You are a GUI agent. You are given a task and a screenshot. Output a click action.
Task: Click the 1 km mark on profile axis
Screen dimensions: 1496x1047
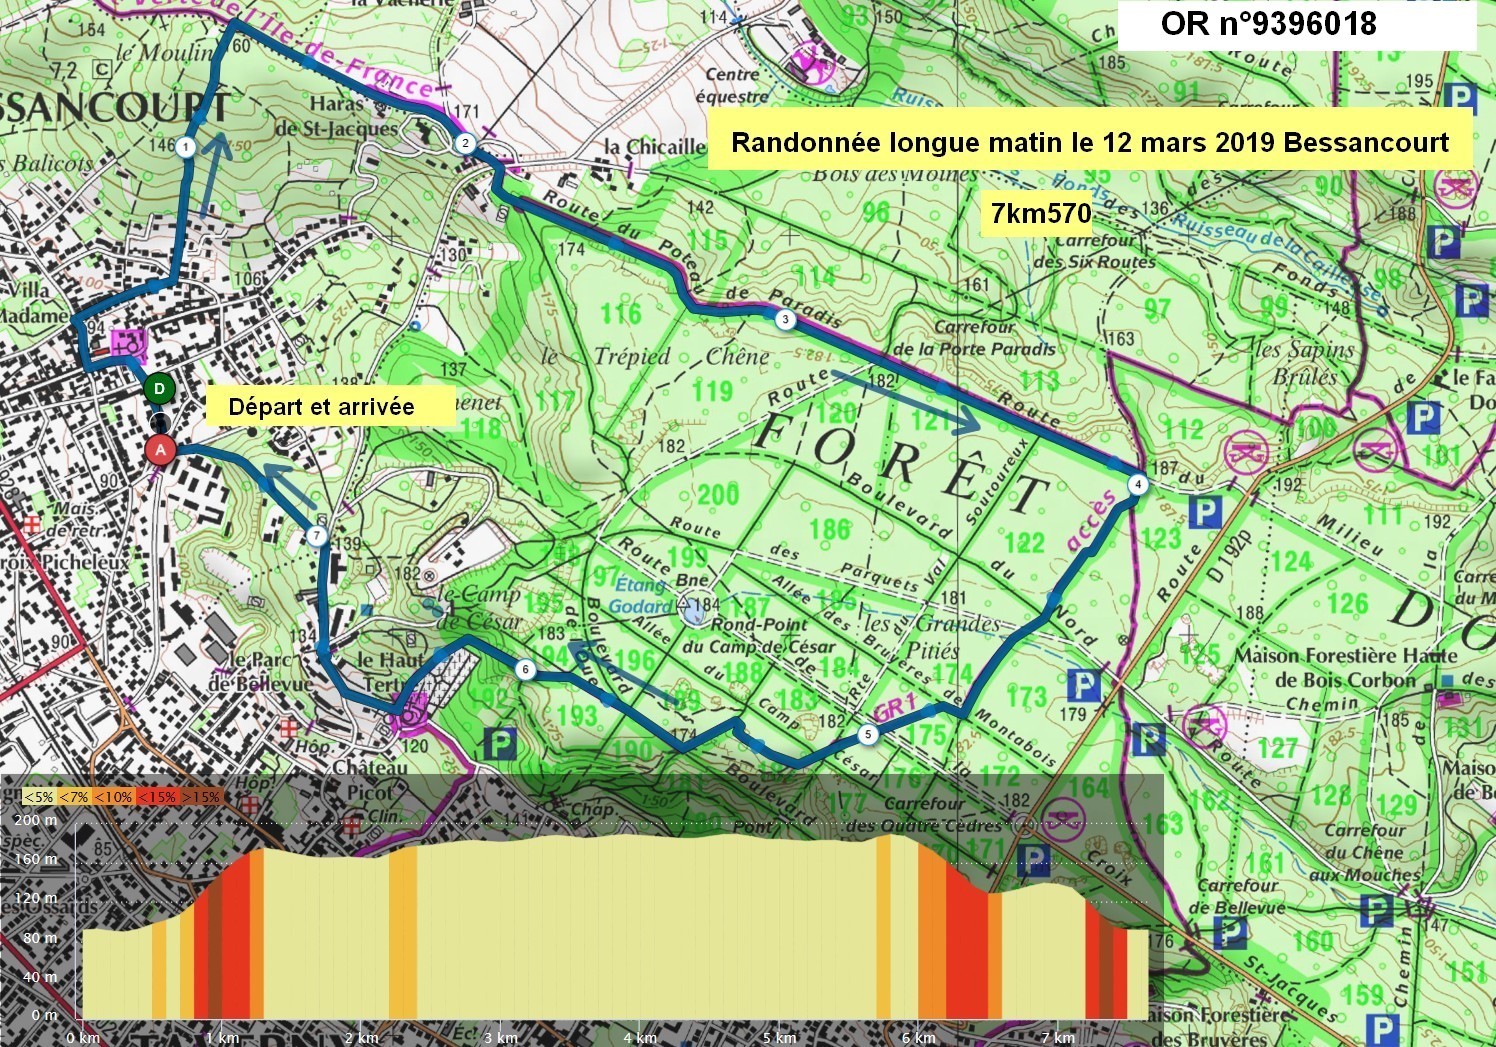tap(222, 1038)
